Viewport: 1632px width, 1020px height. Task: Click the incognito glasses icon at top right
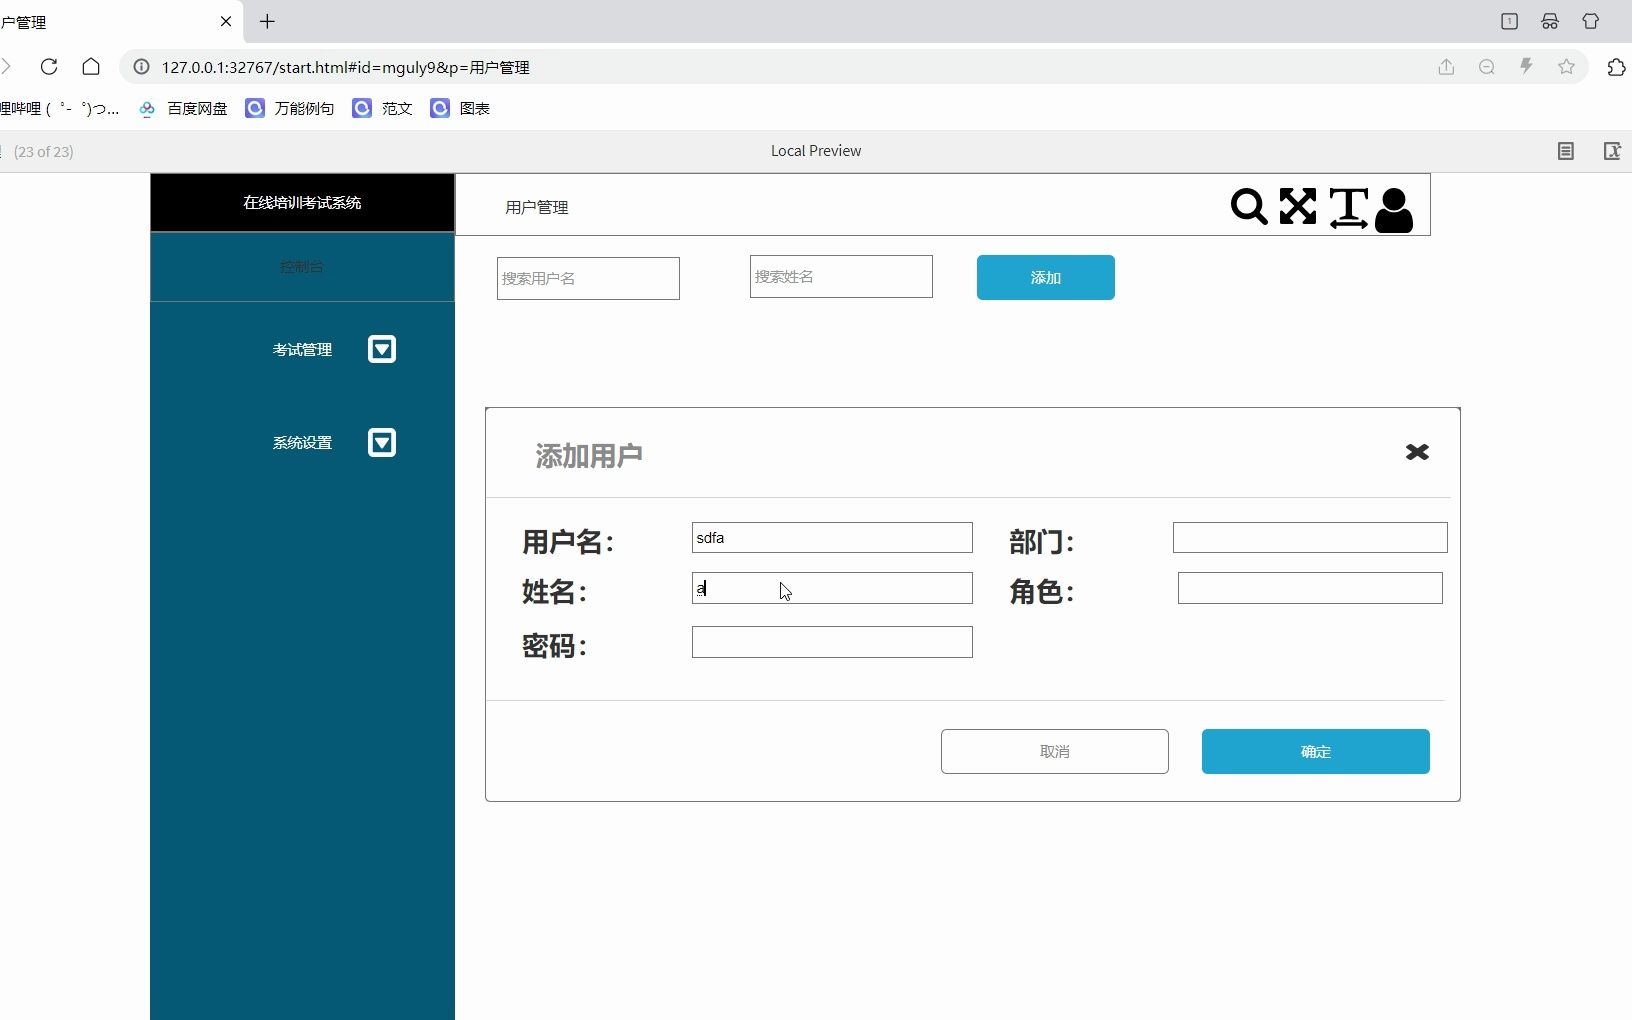[1550, 21]
